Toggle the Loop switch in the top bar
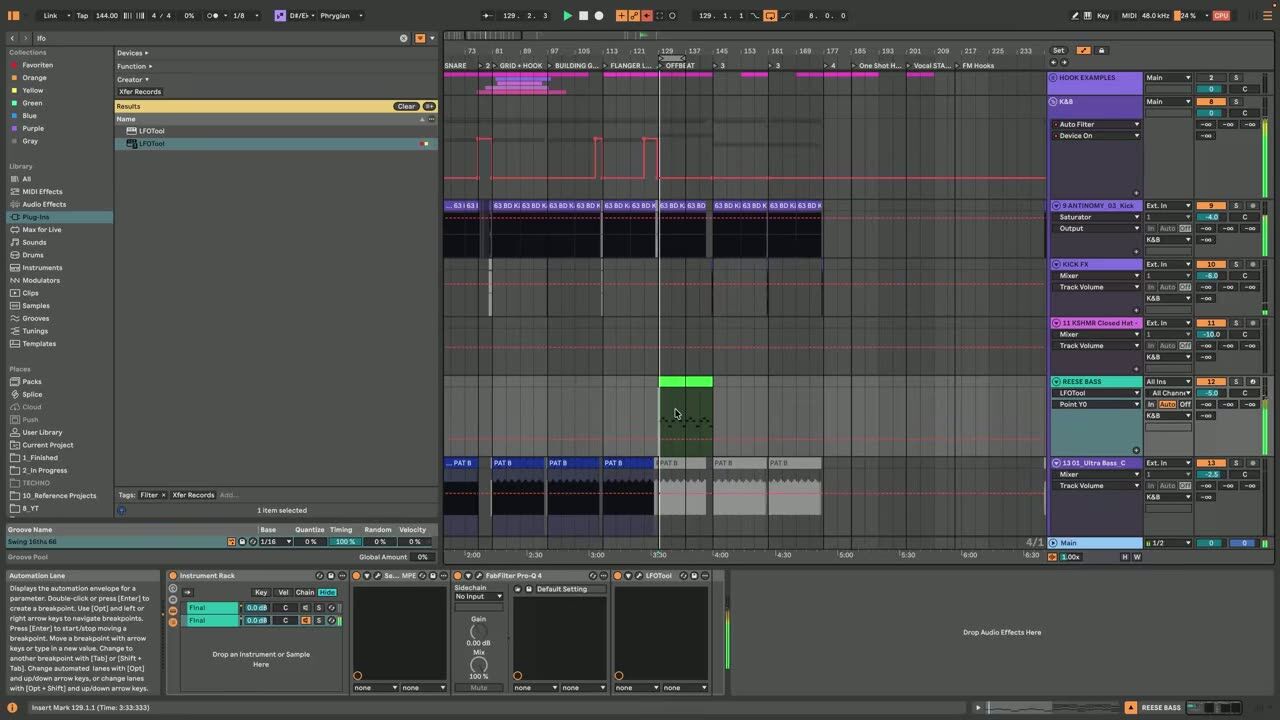Image resolution: width=1280 pixels, height=720 pixels. point(770,15)
